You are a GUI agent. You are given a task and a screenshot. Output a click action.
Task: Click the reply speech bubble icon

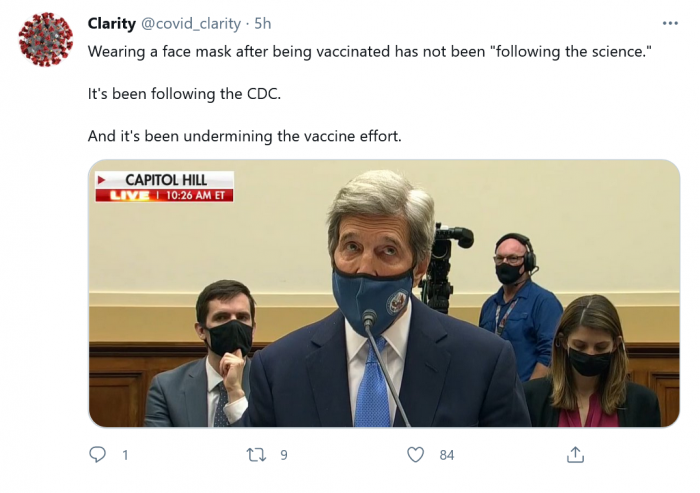pos(98,455)
